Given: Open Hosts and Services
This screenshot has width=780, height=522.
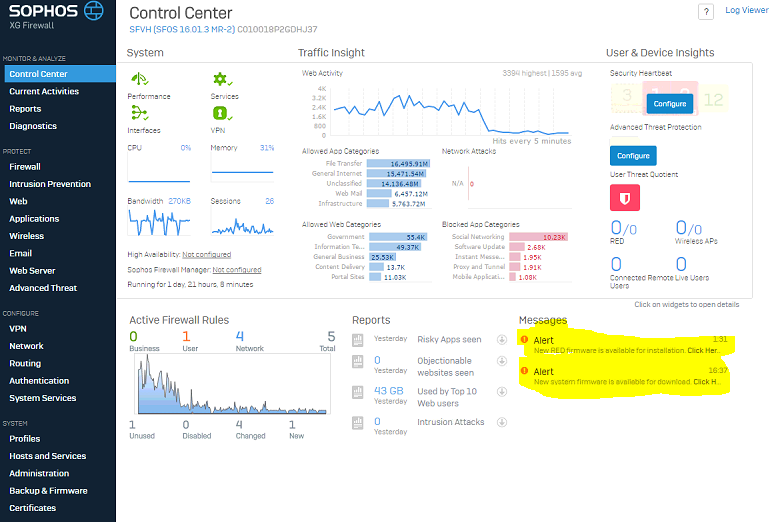Looking at the screenshot, I should (x=47, y=456).
